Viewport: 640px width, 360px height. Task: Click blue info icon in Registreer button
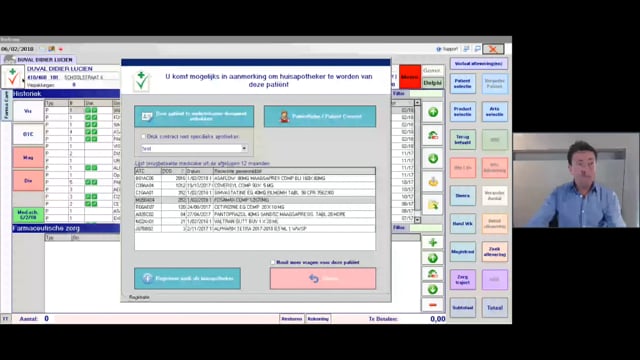coord(147,278)
